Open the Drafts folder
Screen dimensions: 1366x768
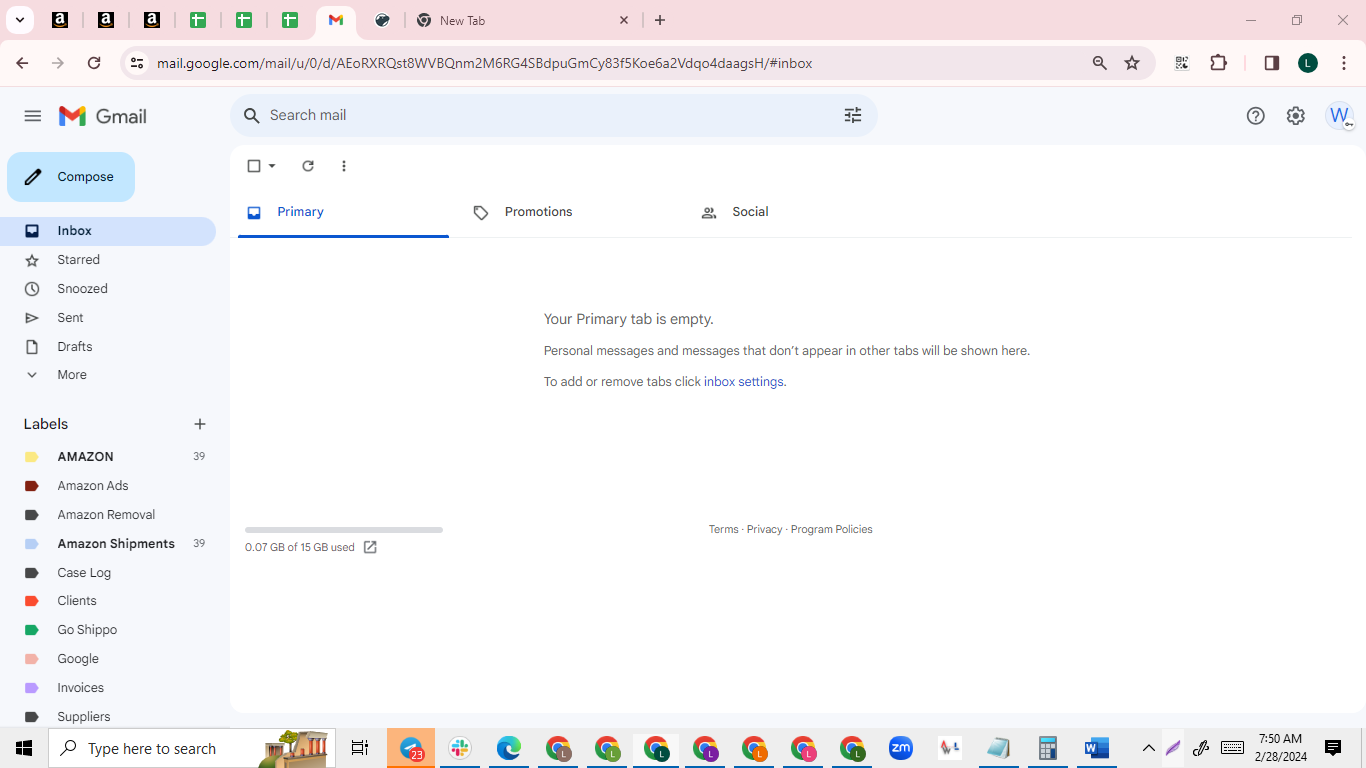tap(108, 347)
